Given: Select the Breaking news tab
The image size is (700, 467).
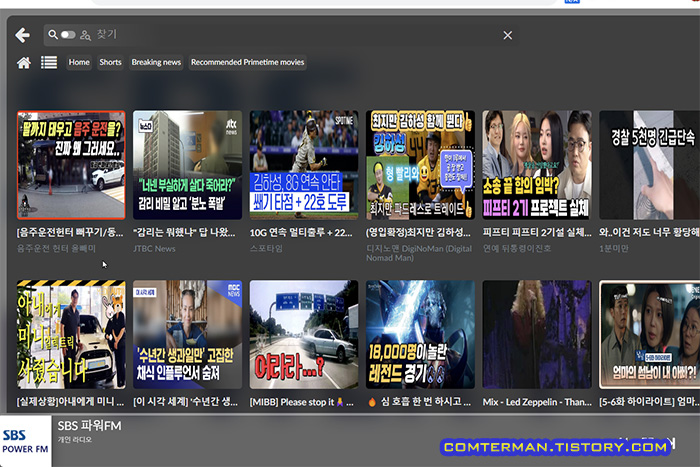Looking at the screenshot, I should [x=156, y=63].
